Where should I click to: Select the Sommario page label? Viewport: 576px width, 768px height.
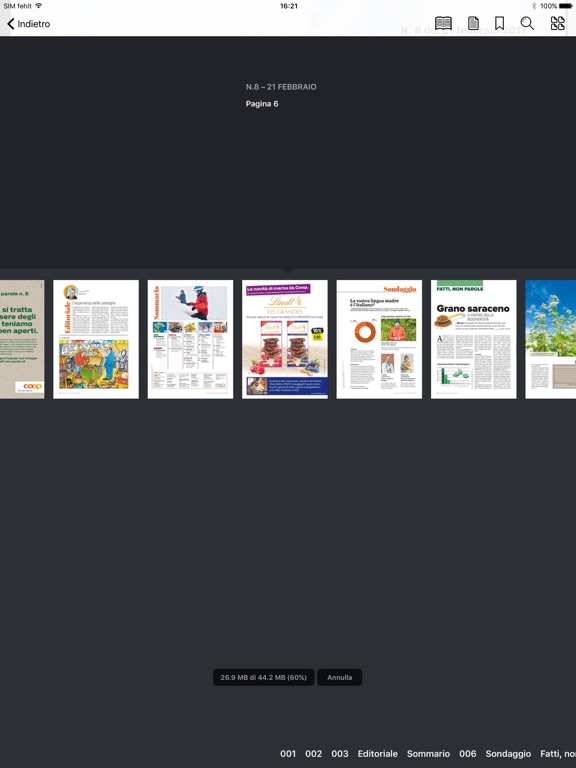coord(428,753)
